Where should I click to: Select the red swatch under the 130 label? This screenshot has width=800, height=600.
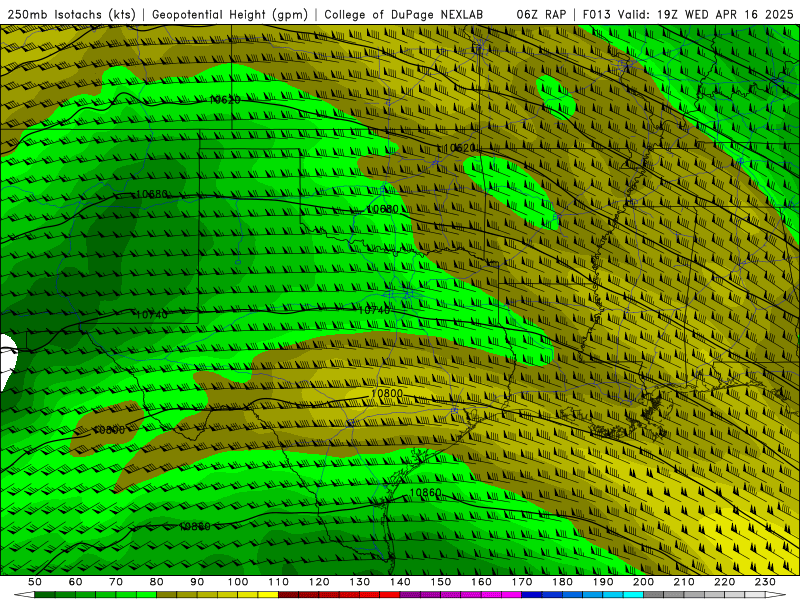click(x=369, y=595)
